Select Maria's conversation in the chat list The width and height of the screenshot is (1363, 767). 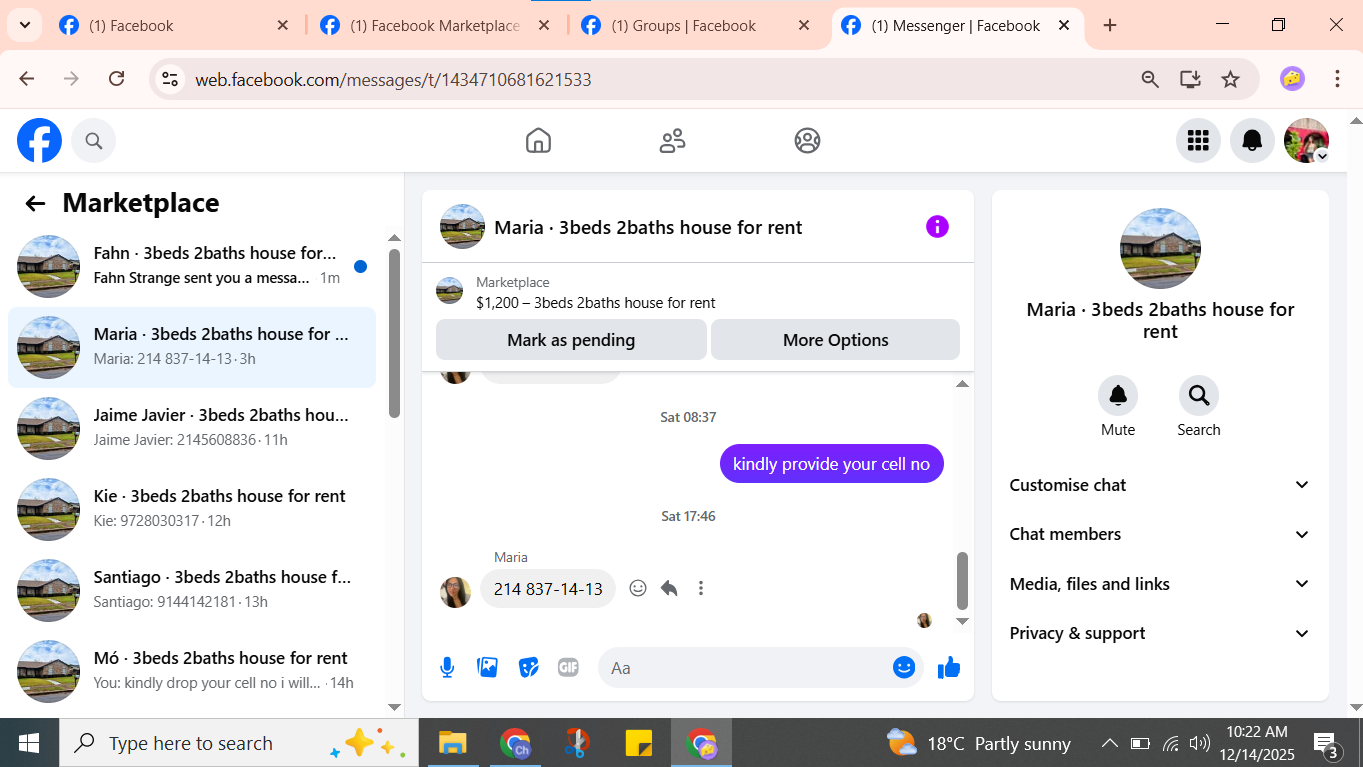coord(192,347)
